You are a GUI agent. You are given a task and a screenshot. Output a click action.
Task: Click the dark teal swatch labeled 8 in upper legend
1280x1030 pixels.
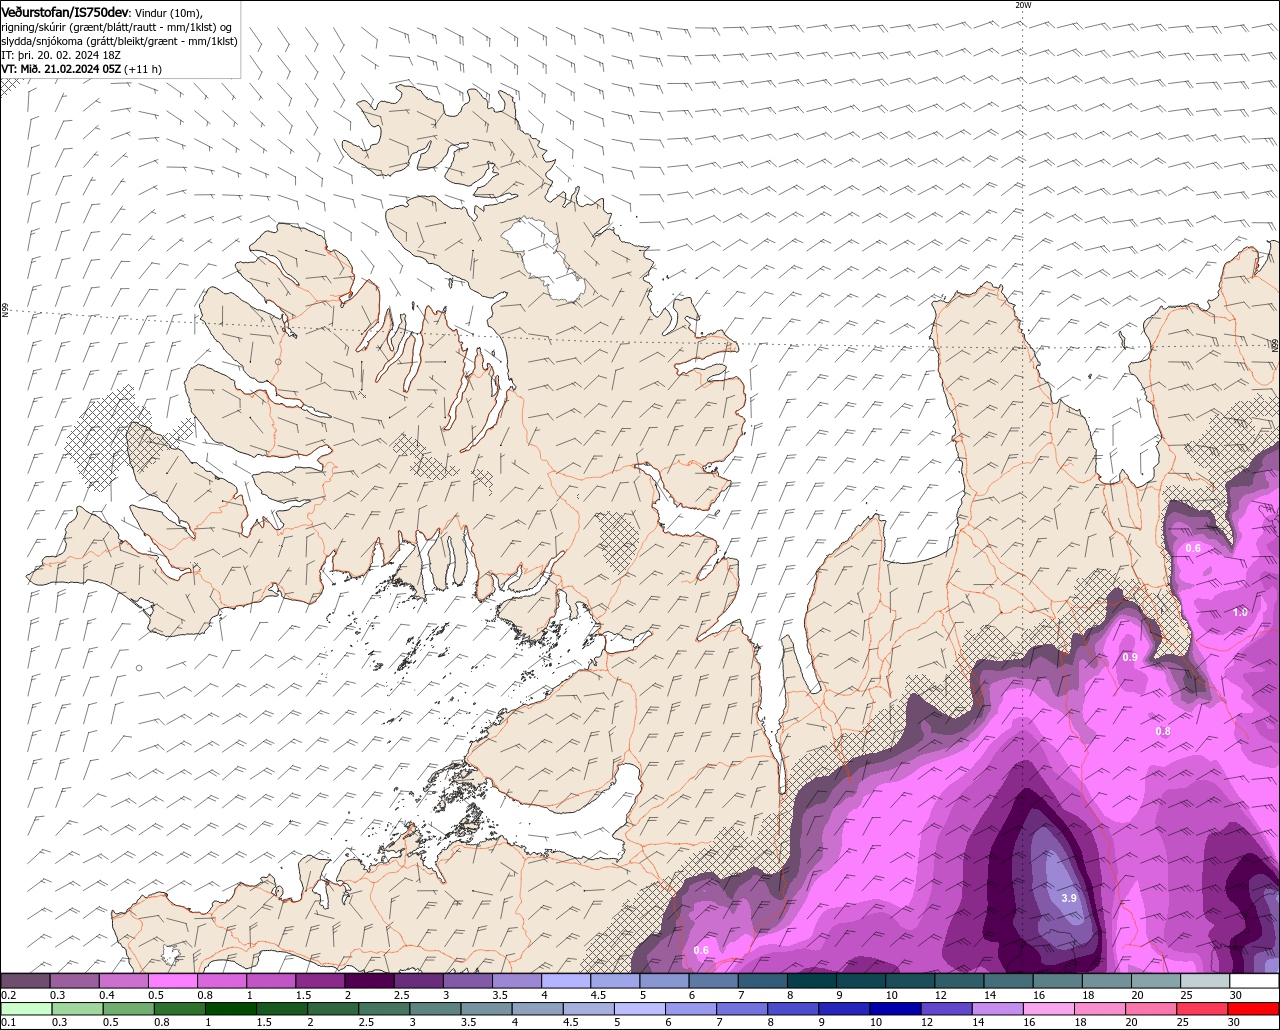click(812, 981)
